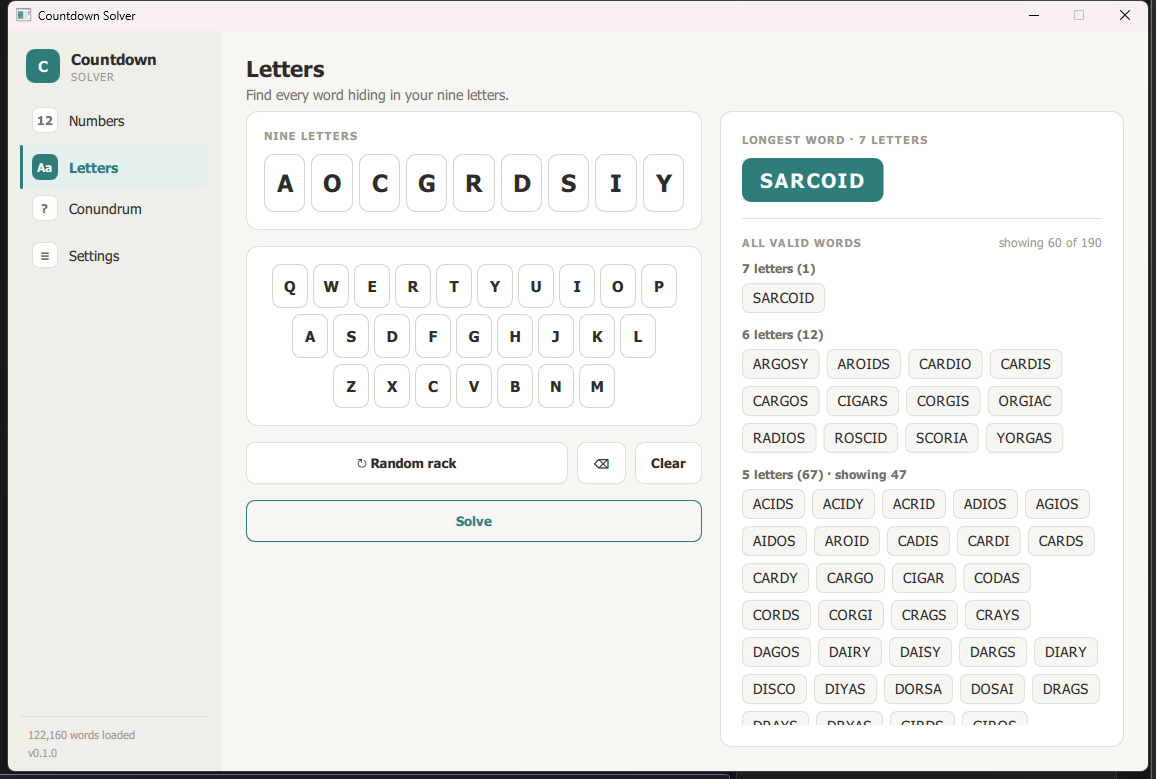
Task: Select the ACRID word chip
Action: pos(913,504)
